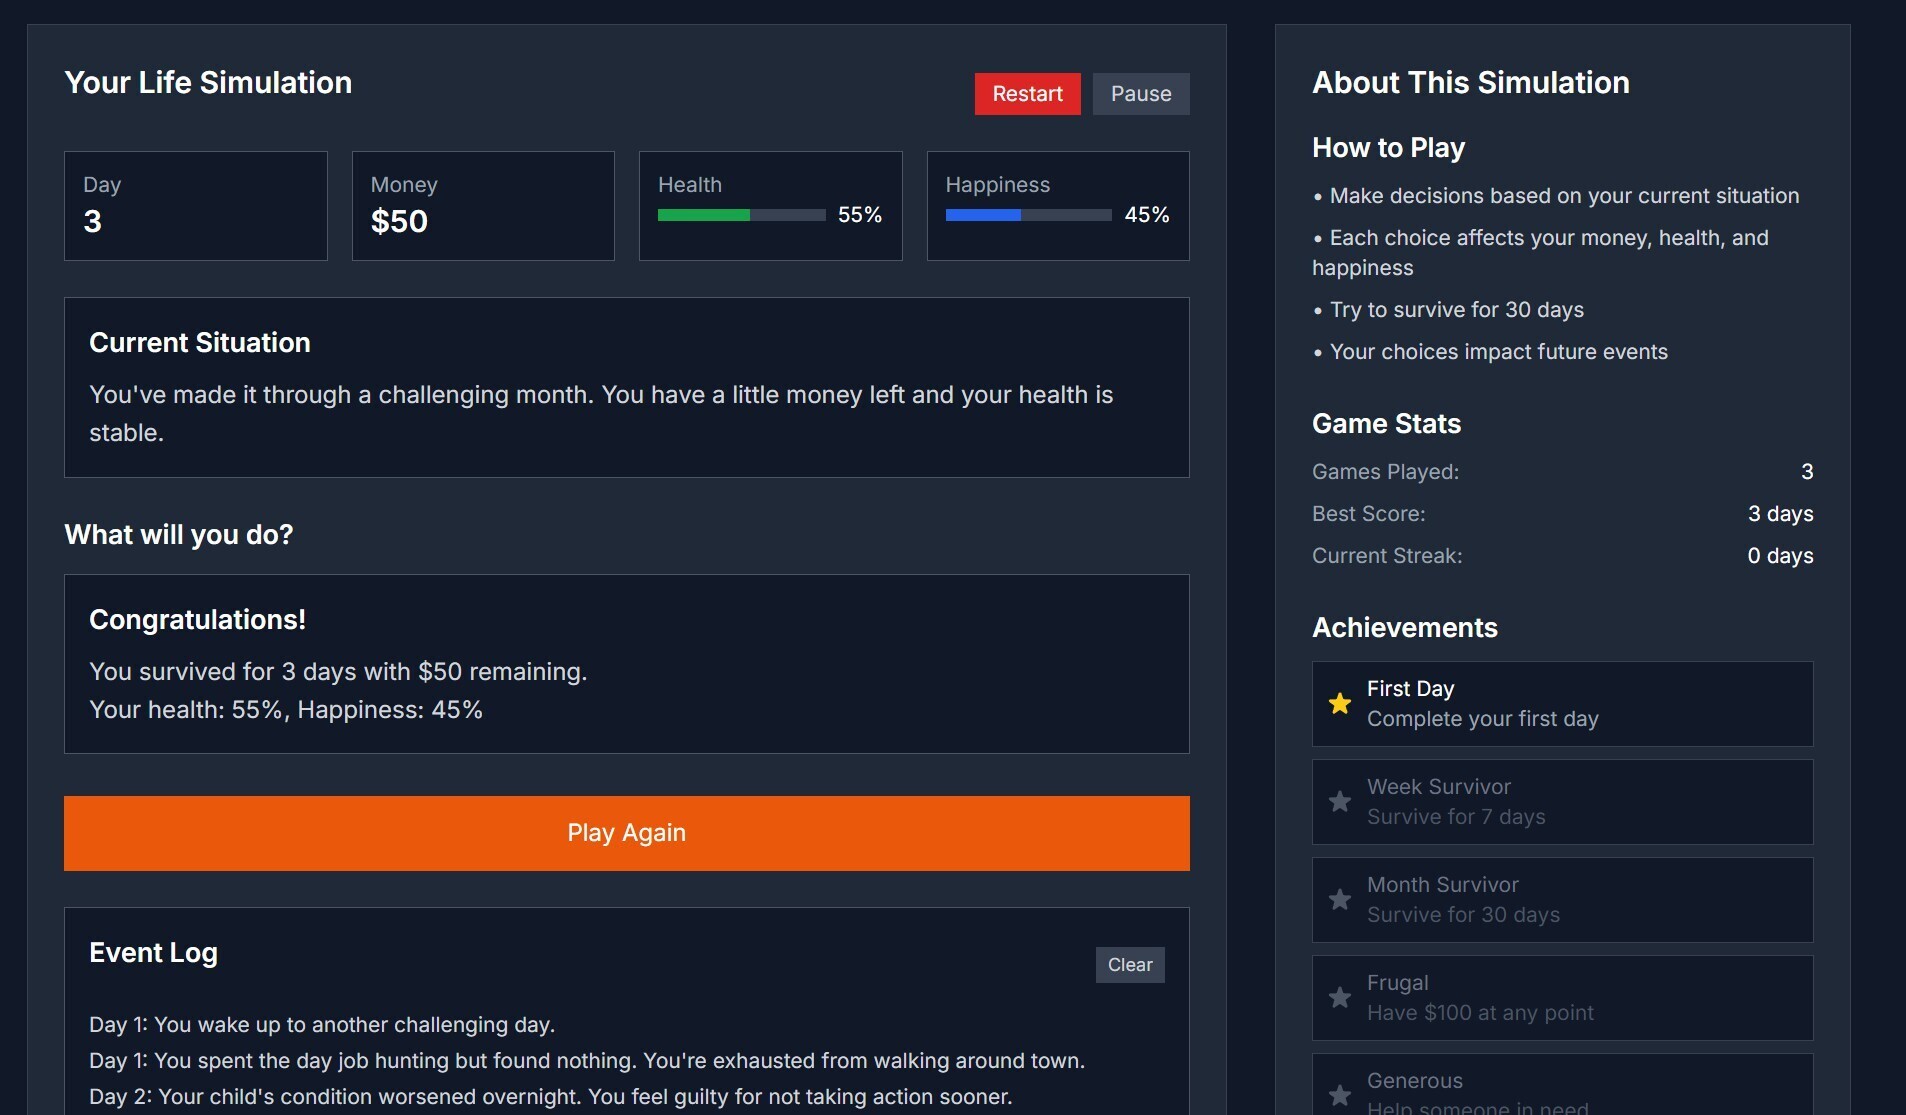Click the Frugal achievement star icon
This screenshot has height=1115, width=1906.
(1339, 998)
